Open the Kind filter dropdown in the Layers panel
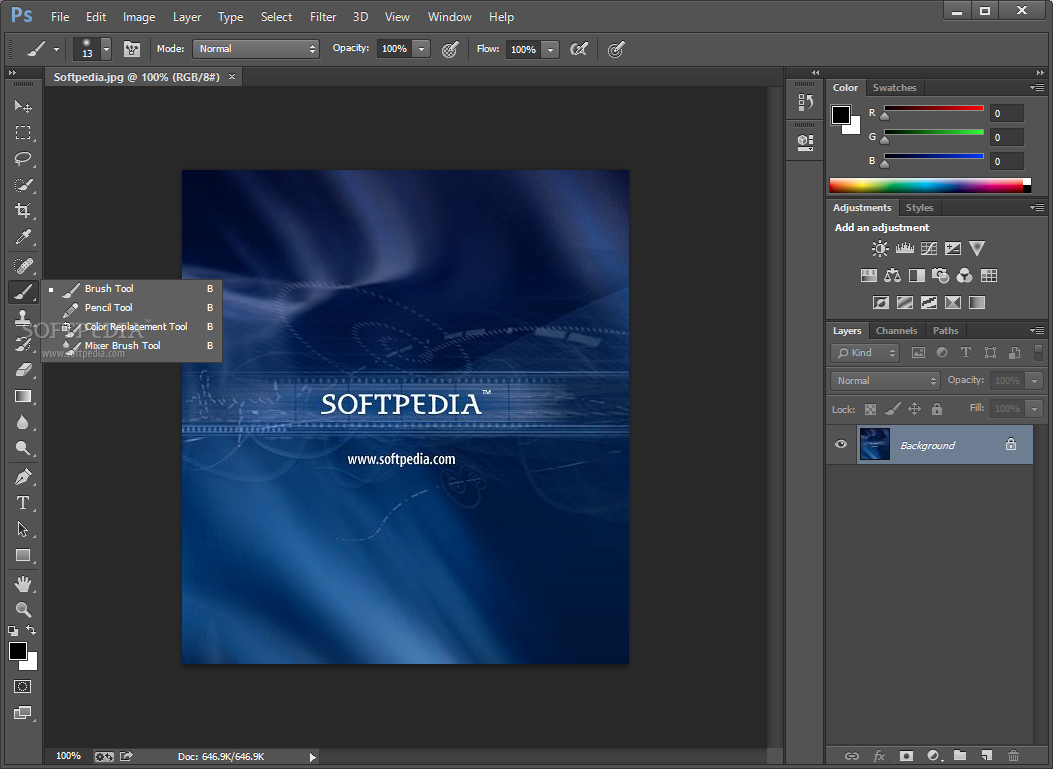This screenshot has width=1053, height=769. click(864, 352)
